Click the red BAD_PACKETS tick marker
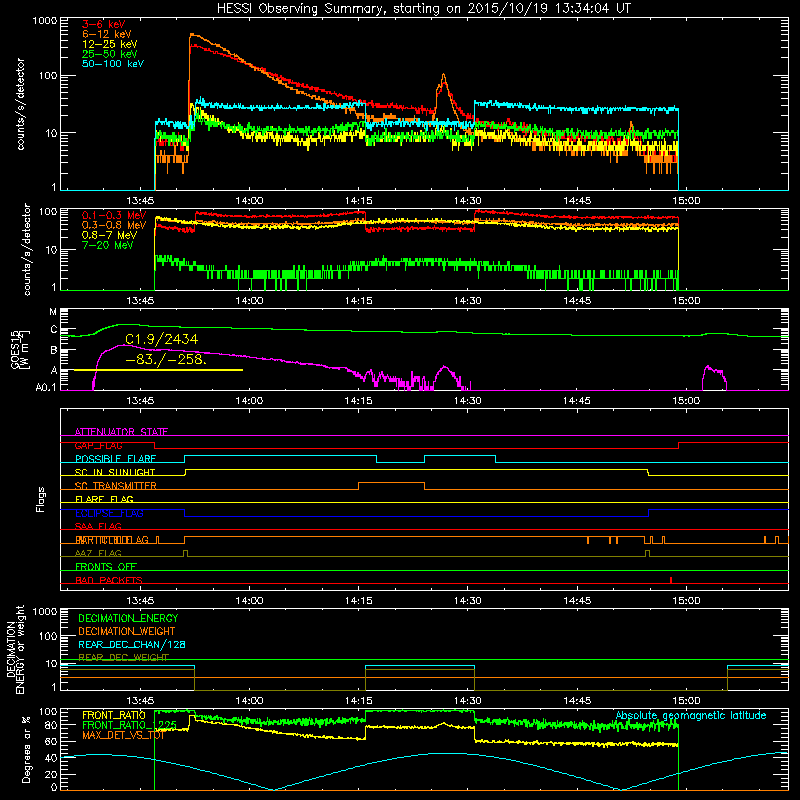This screenshot has height=800, width=800. 671,580
